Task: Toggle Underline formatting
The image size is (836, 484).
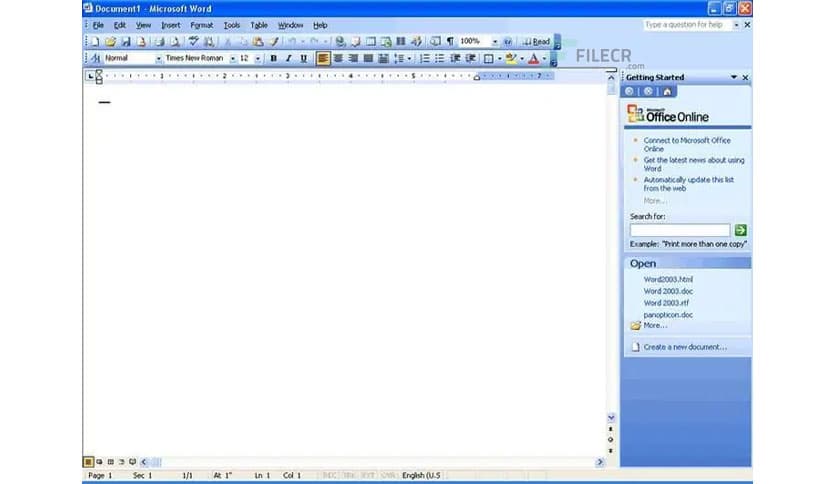Action: [303, 59]
